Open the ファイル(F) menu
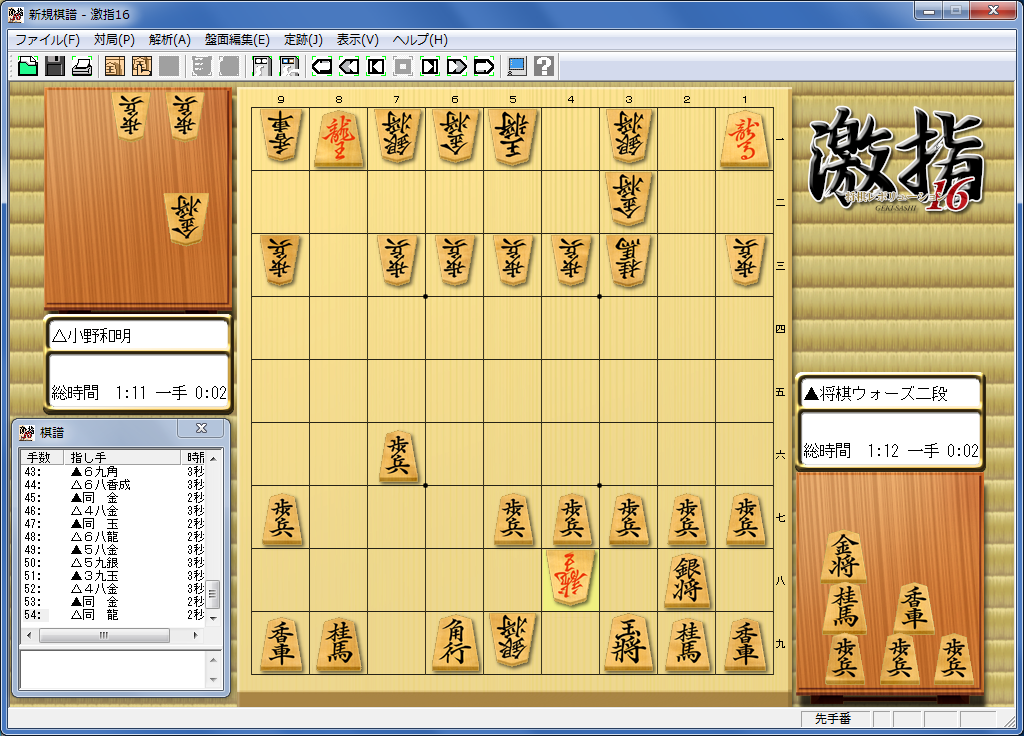Screen dimensions: 1024x736 47,40
